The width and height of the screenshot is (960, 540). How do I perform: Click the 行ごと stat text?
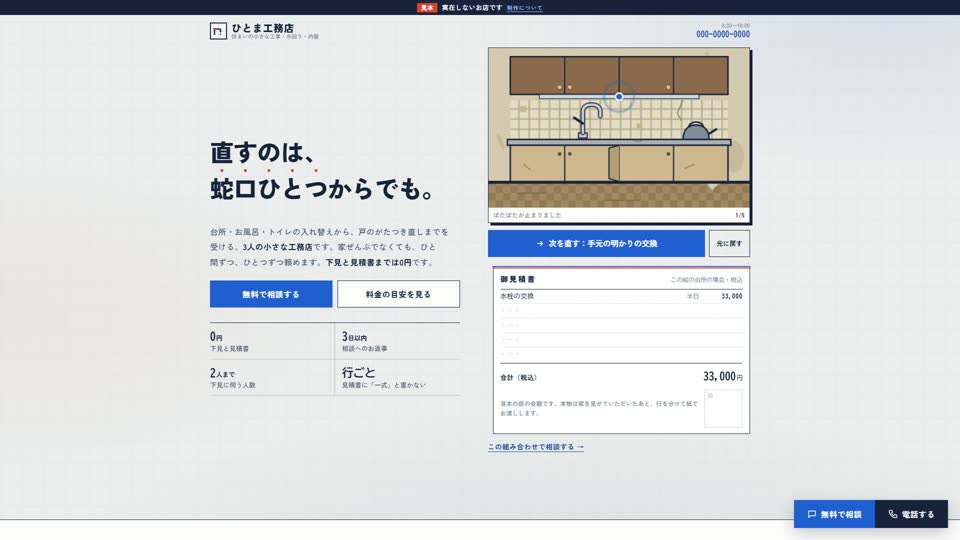click(359, 372)
